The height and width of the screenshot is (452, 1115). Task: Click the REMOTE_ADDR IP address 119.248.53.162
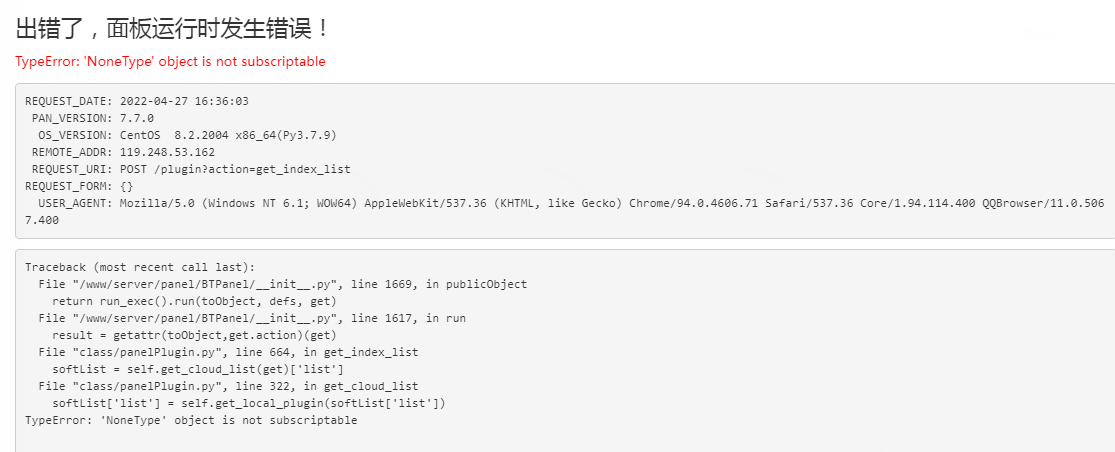(168, 152)
